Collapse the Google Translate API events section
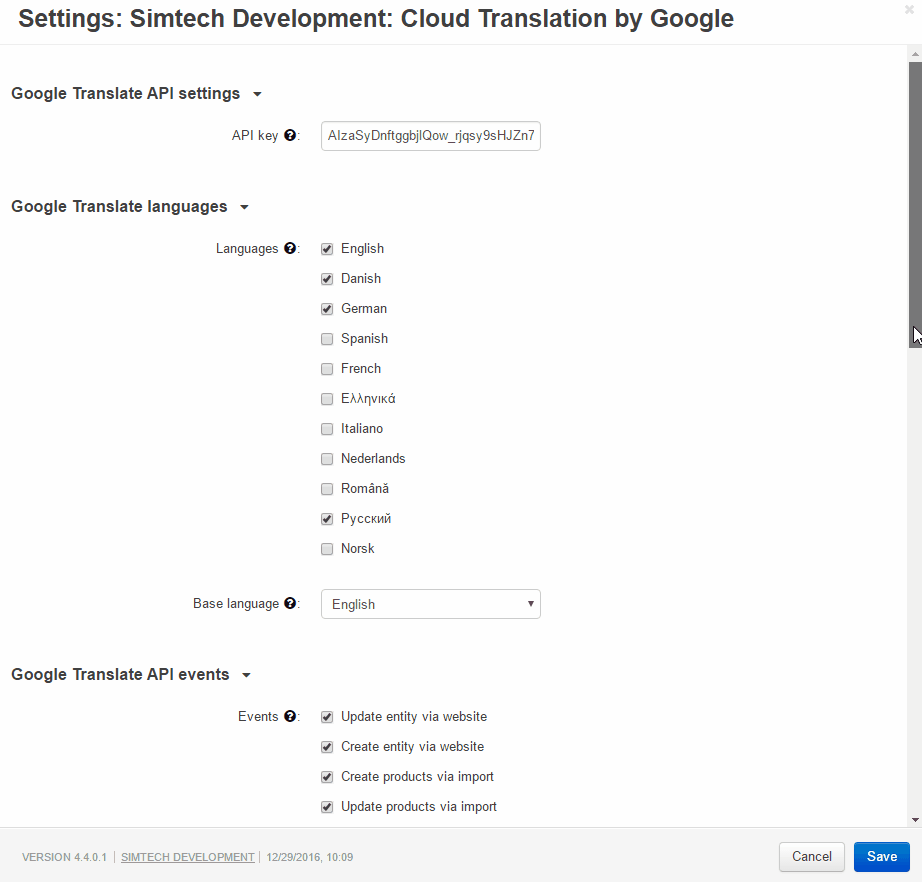Screen dimensions: 922x882 [131, 674]
